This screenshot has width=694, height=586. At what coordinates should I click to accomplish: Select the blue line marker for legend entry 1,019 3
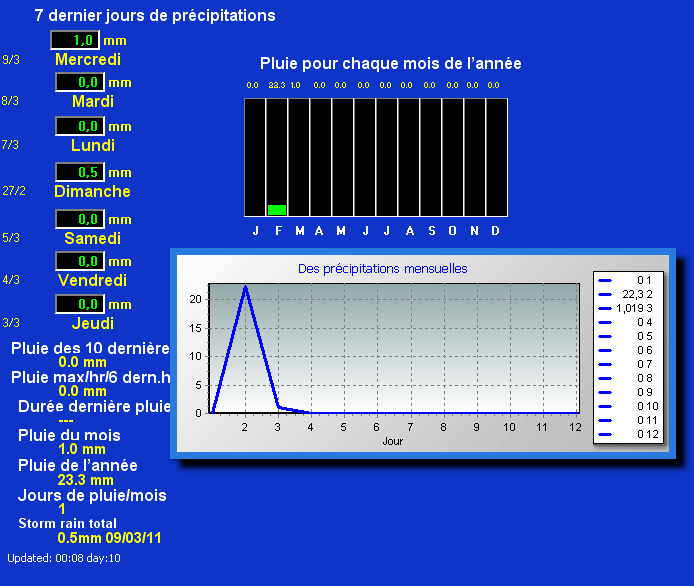pyautogui.click(x=605, y=308)
